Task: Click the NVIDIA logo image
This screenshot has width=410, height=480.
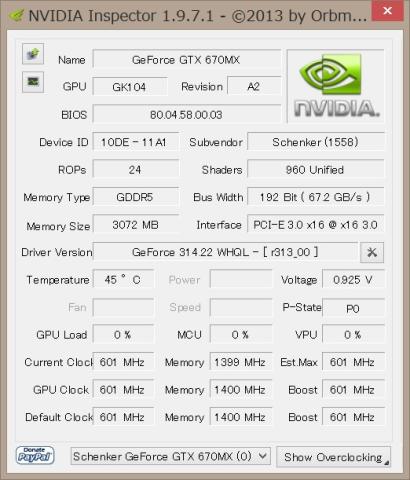Action: click(336, 86)
